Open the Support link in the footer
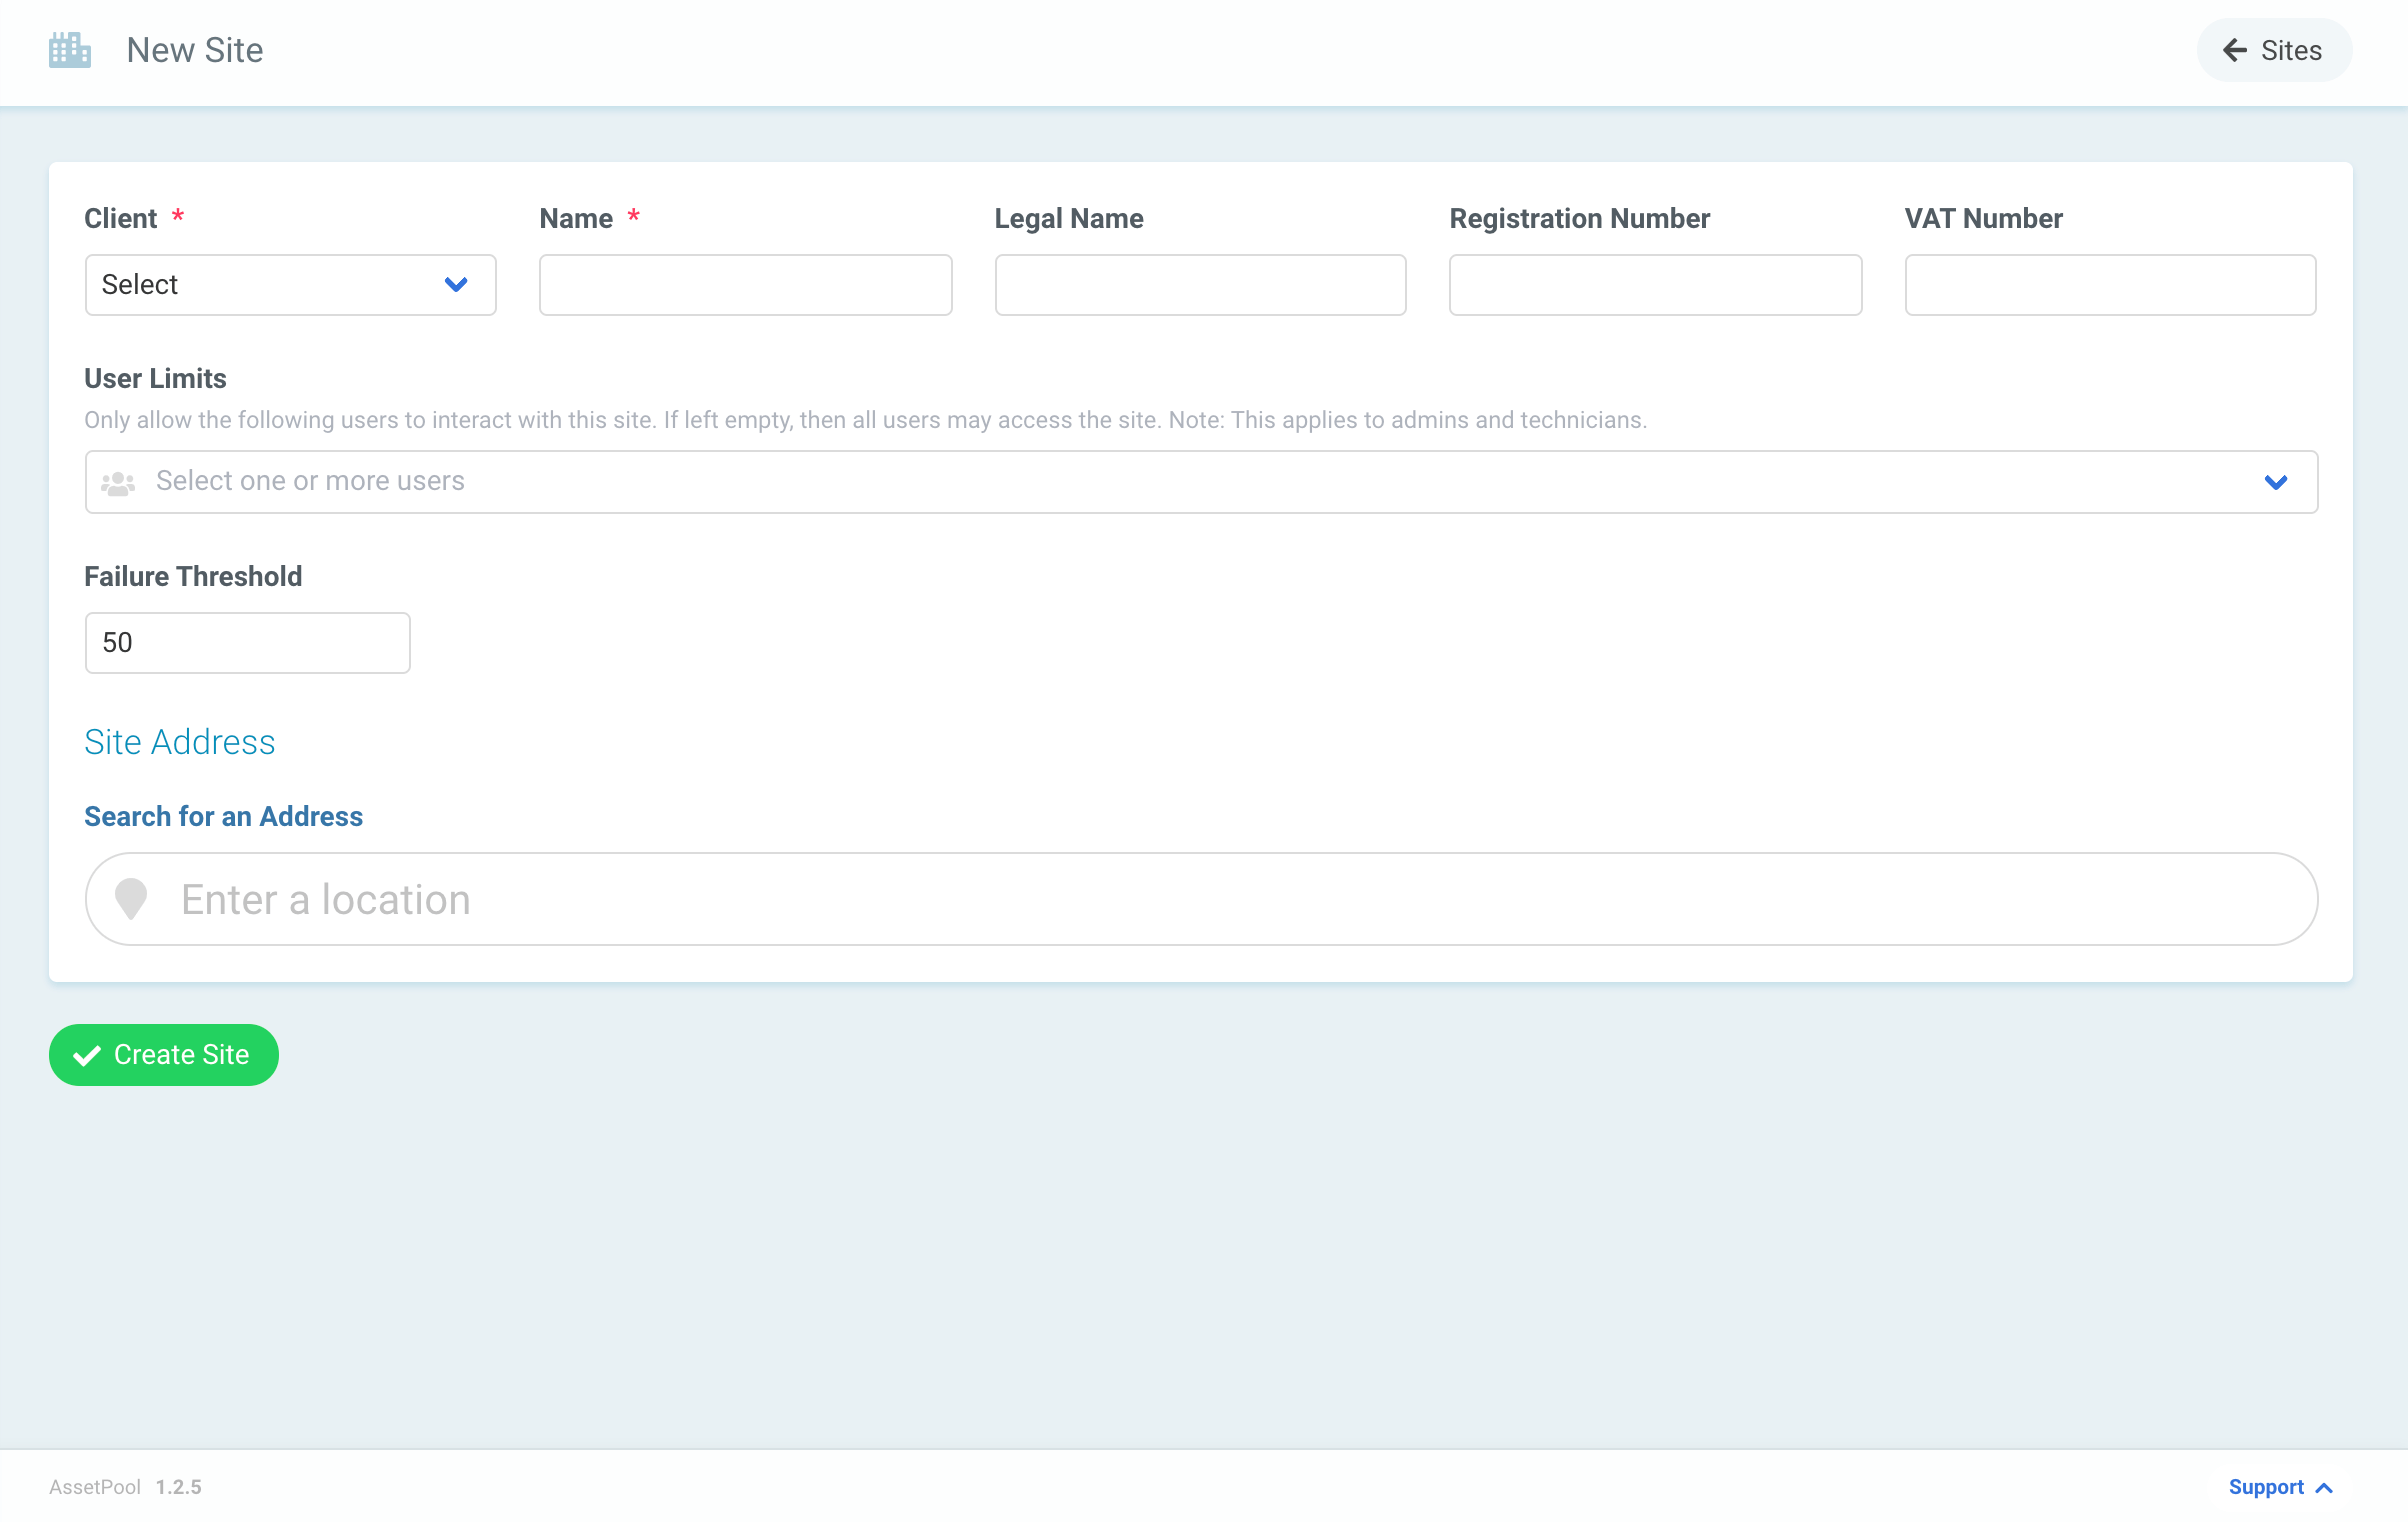This screenshot has height=1522, width=2408. (x=2266, y=1487)
